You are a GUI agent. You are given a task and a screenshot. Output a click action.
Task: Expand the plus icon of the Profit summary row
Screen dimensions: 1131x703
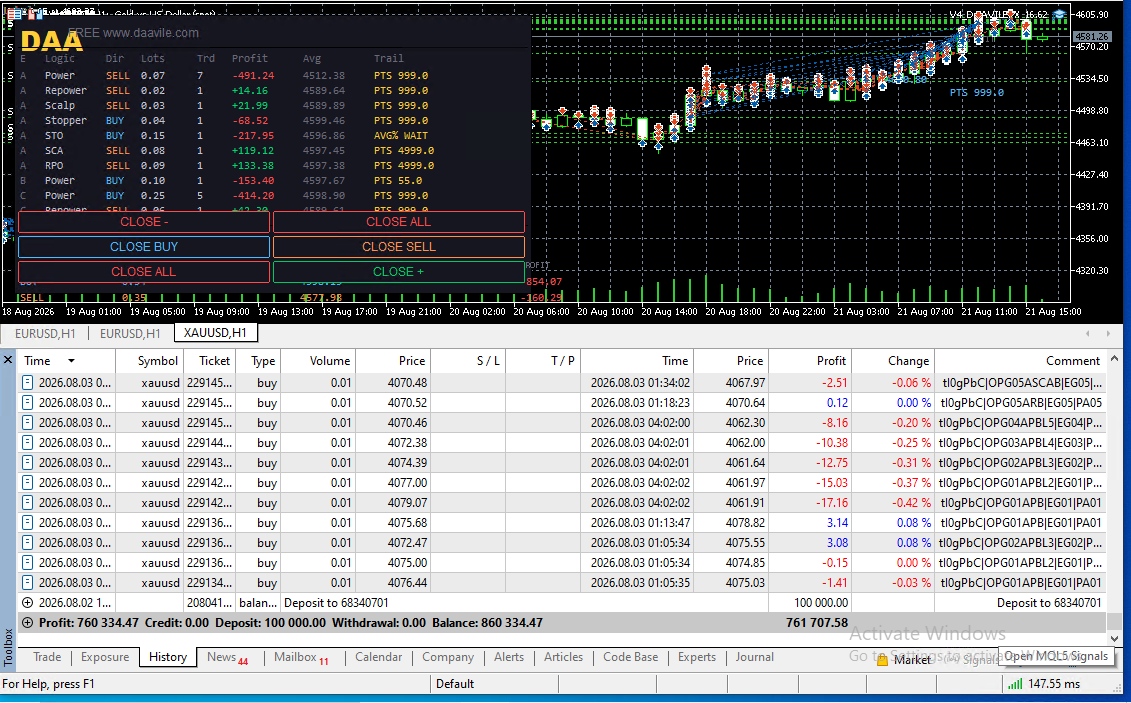27,623
